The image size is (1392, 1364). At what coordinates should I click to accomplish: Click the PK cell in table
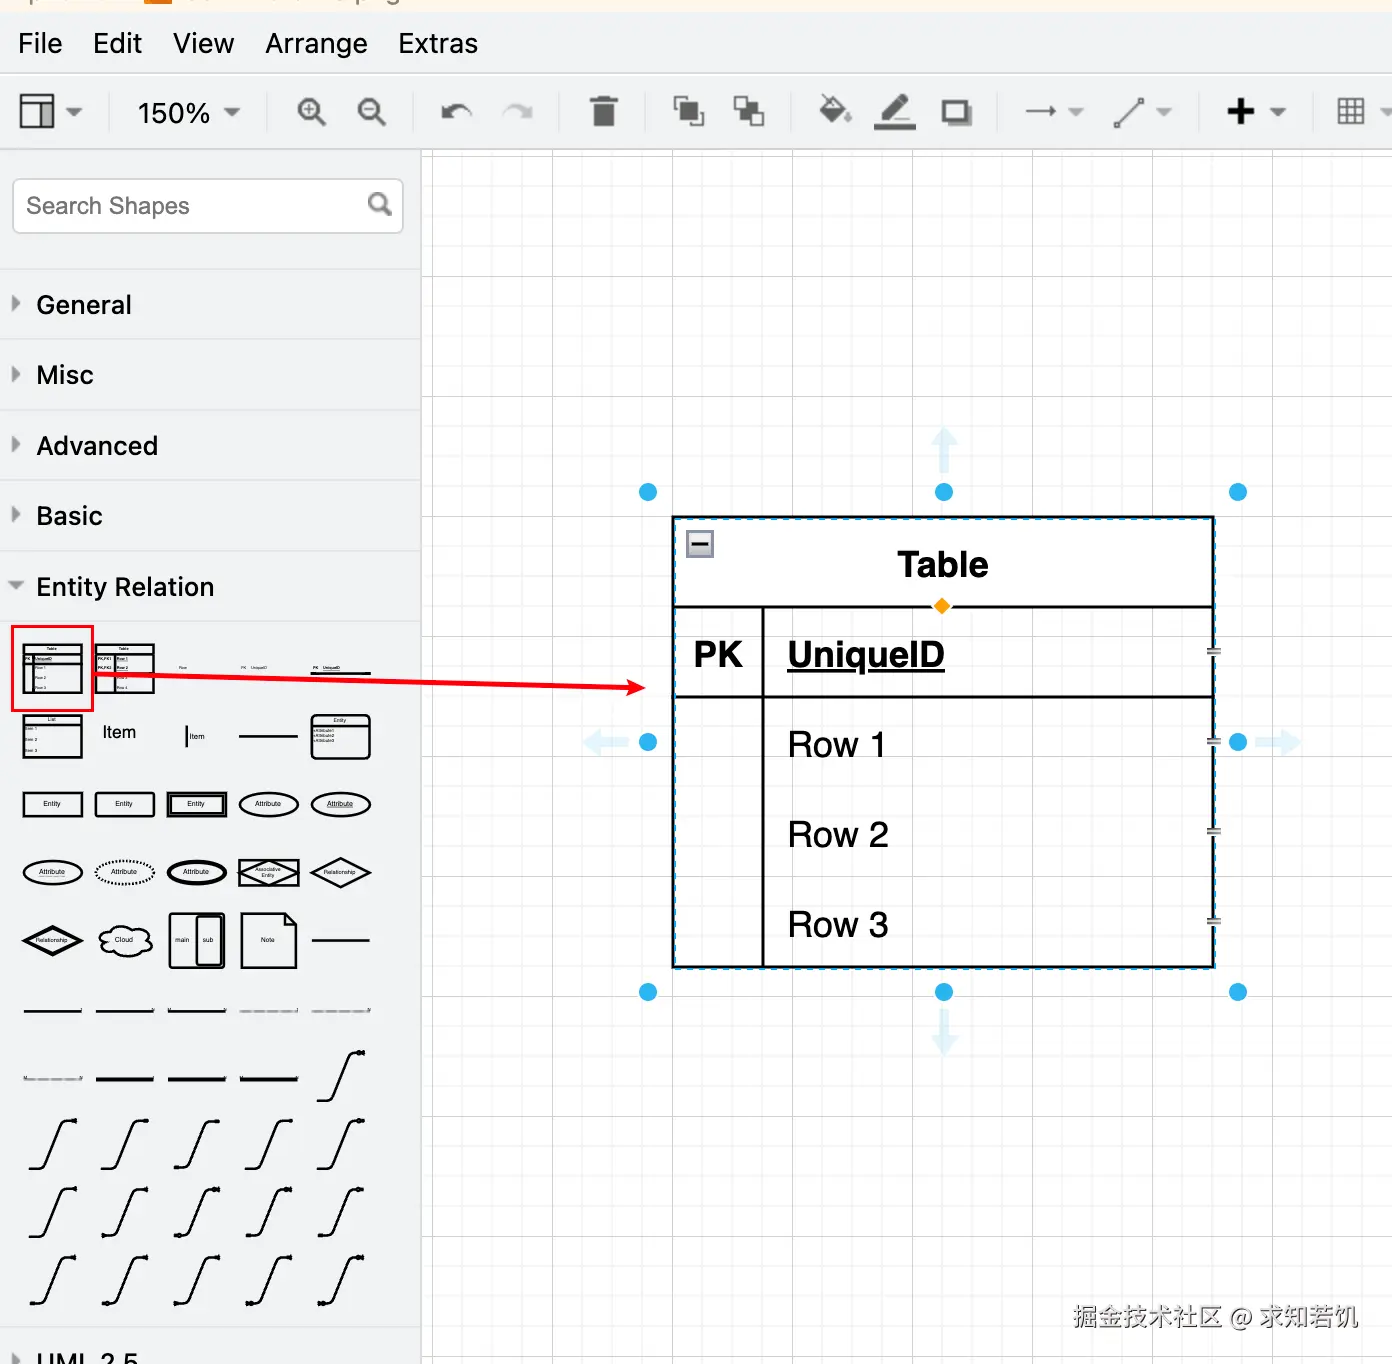pyautogui.click(x=718, y=654)
